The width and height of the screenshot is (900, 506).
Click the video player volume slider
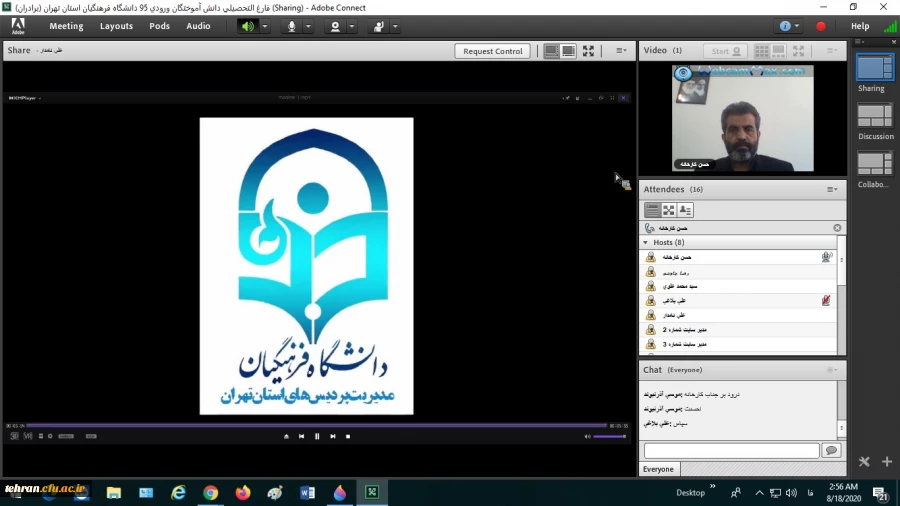[610, 437]
